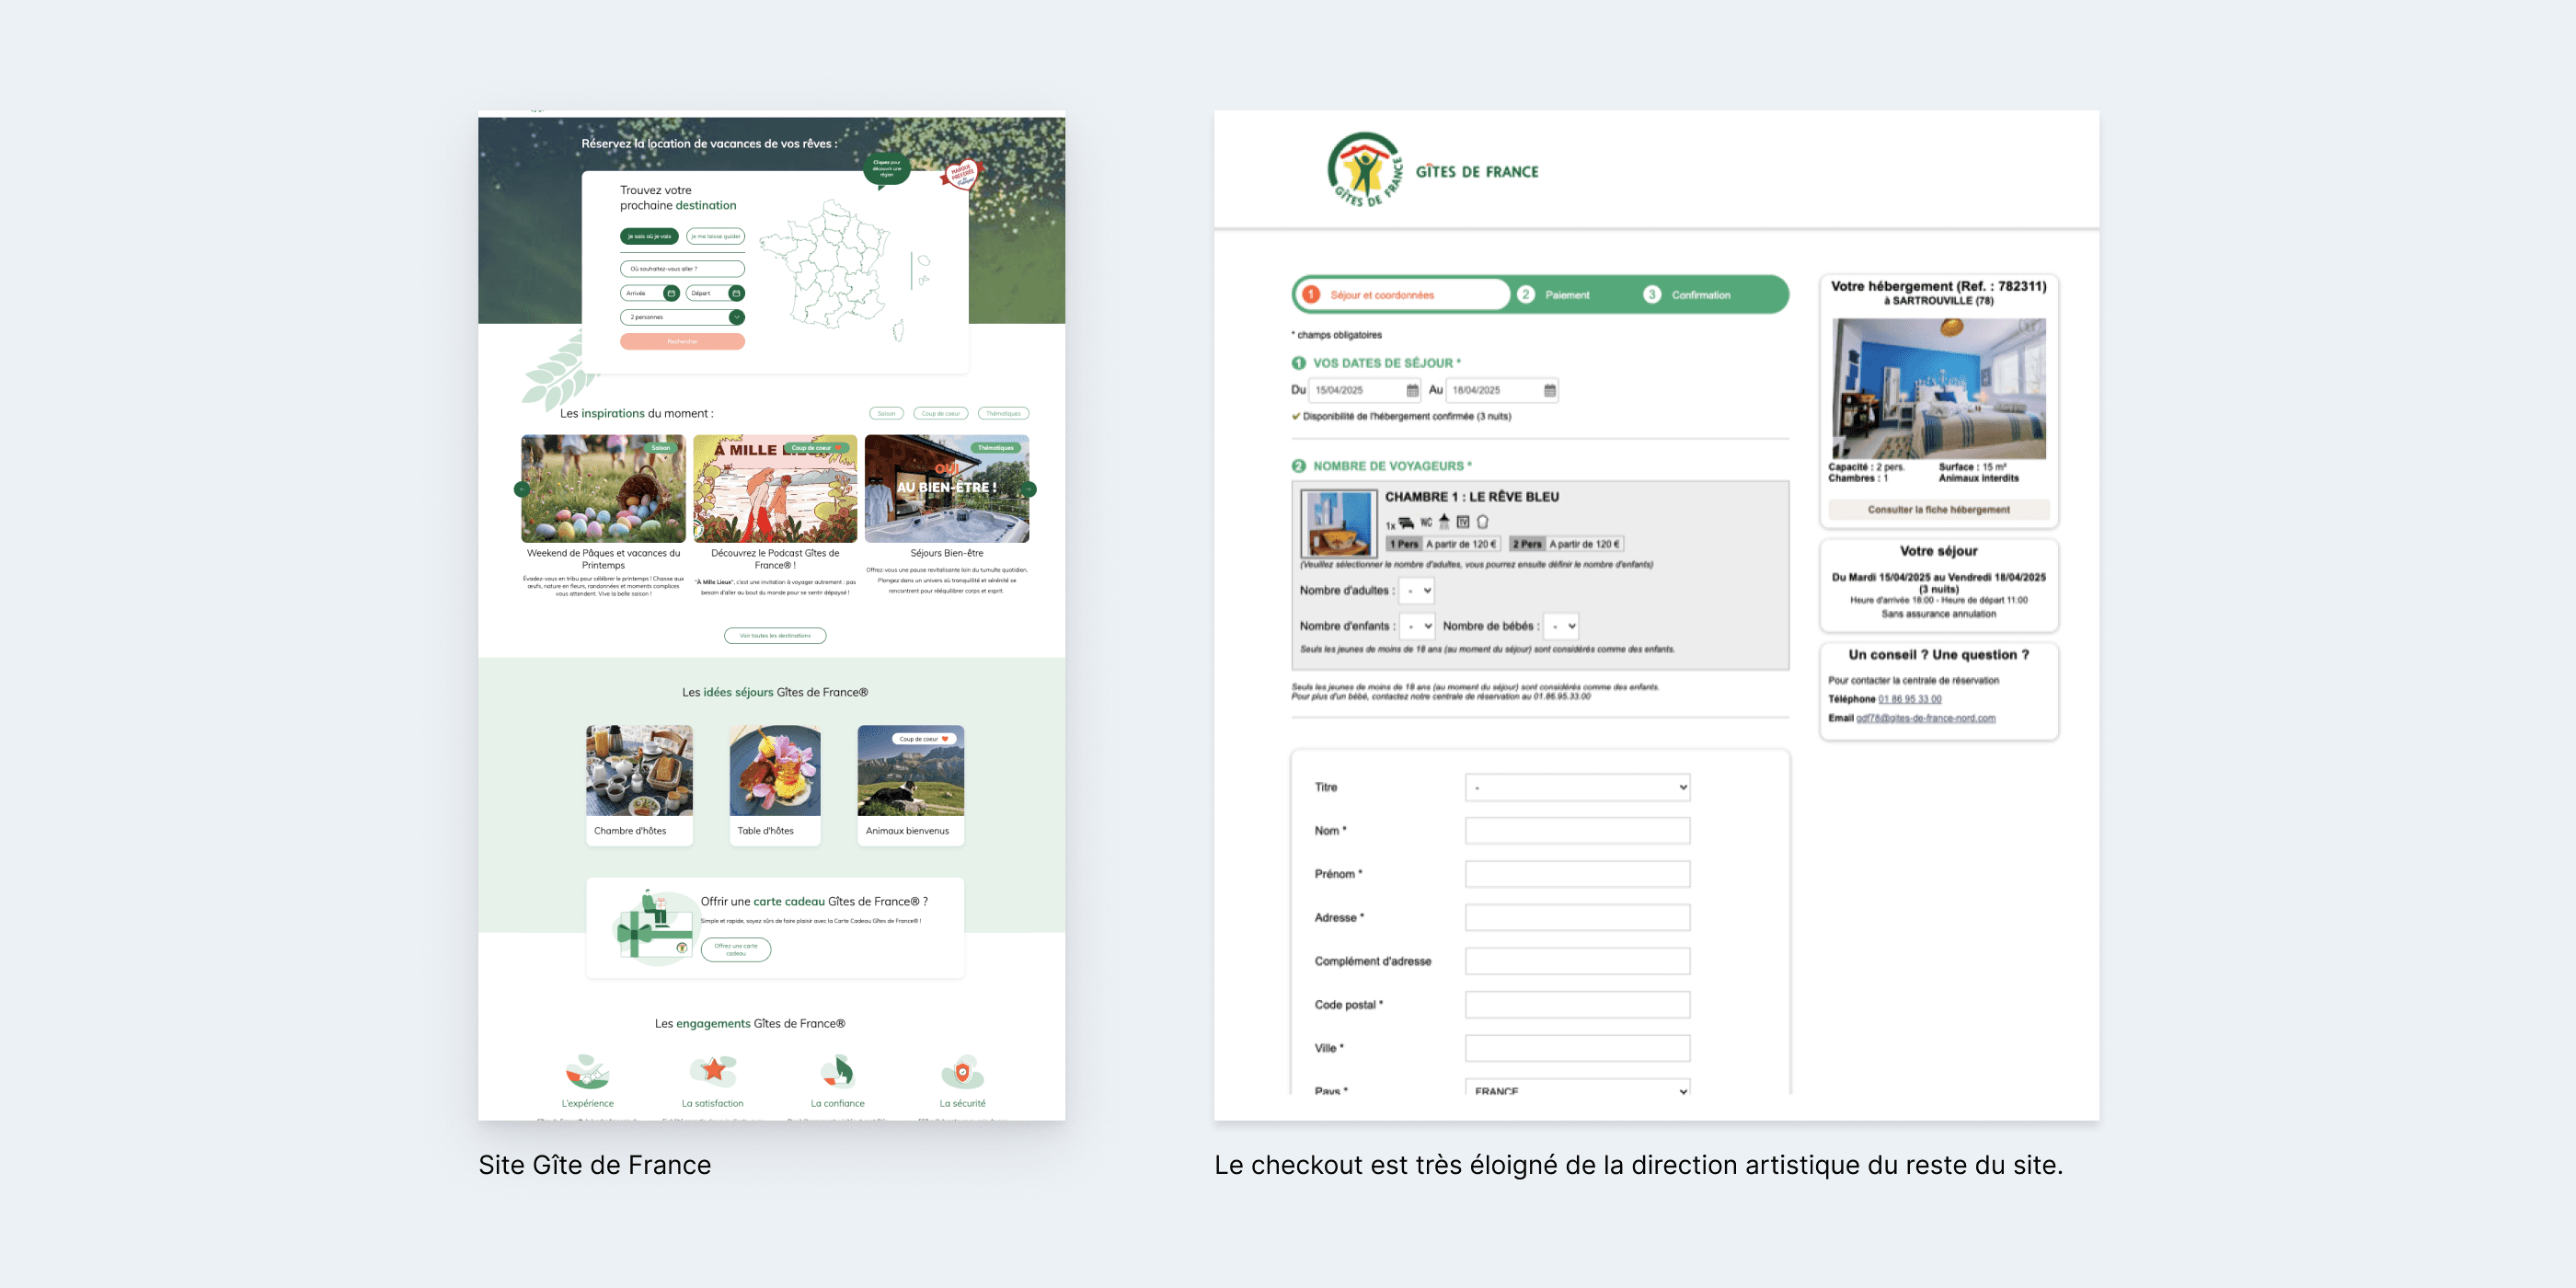The image size is (2576, 1288).
Task: Select 'Je sais où je vais' option
Action: coord(649,237)
